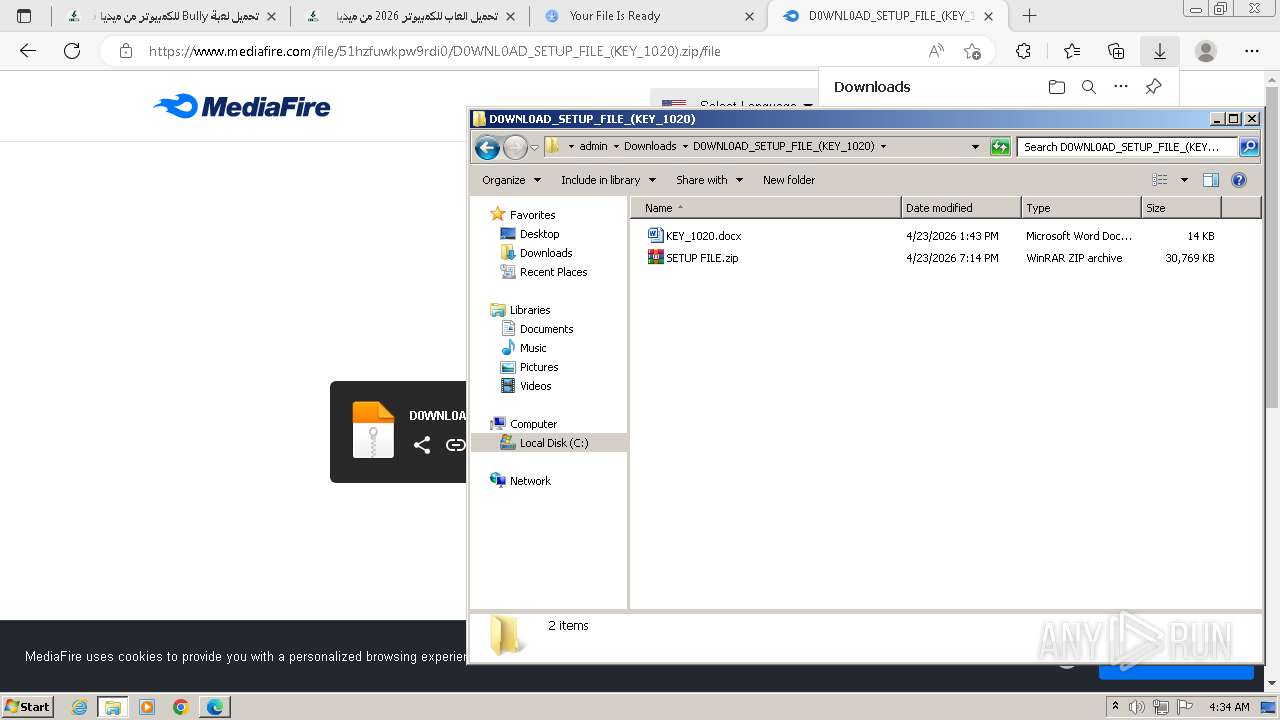Open the Windows Start menu
The width and height of the screenshot is (1280, 720).
pos(27,706)
